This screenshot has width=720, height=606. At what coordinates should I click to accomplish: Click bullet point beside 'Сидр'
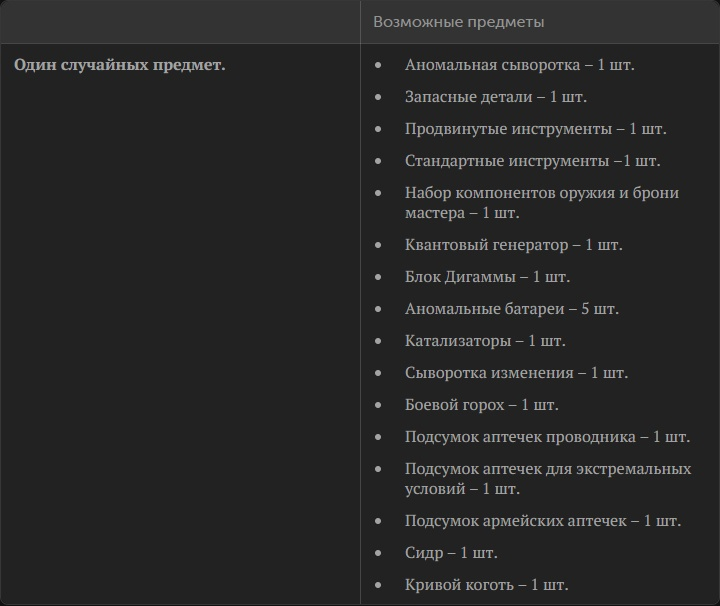(x=378, y=553)
